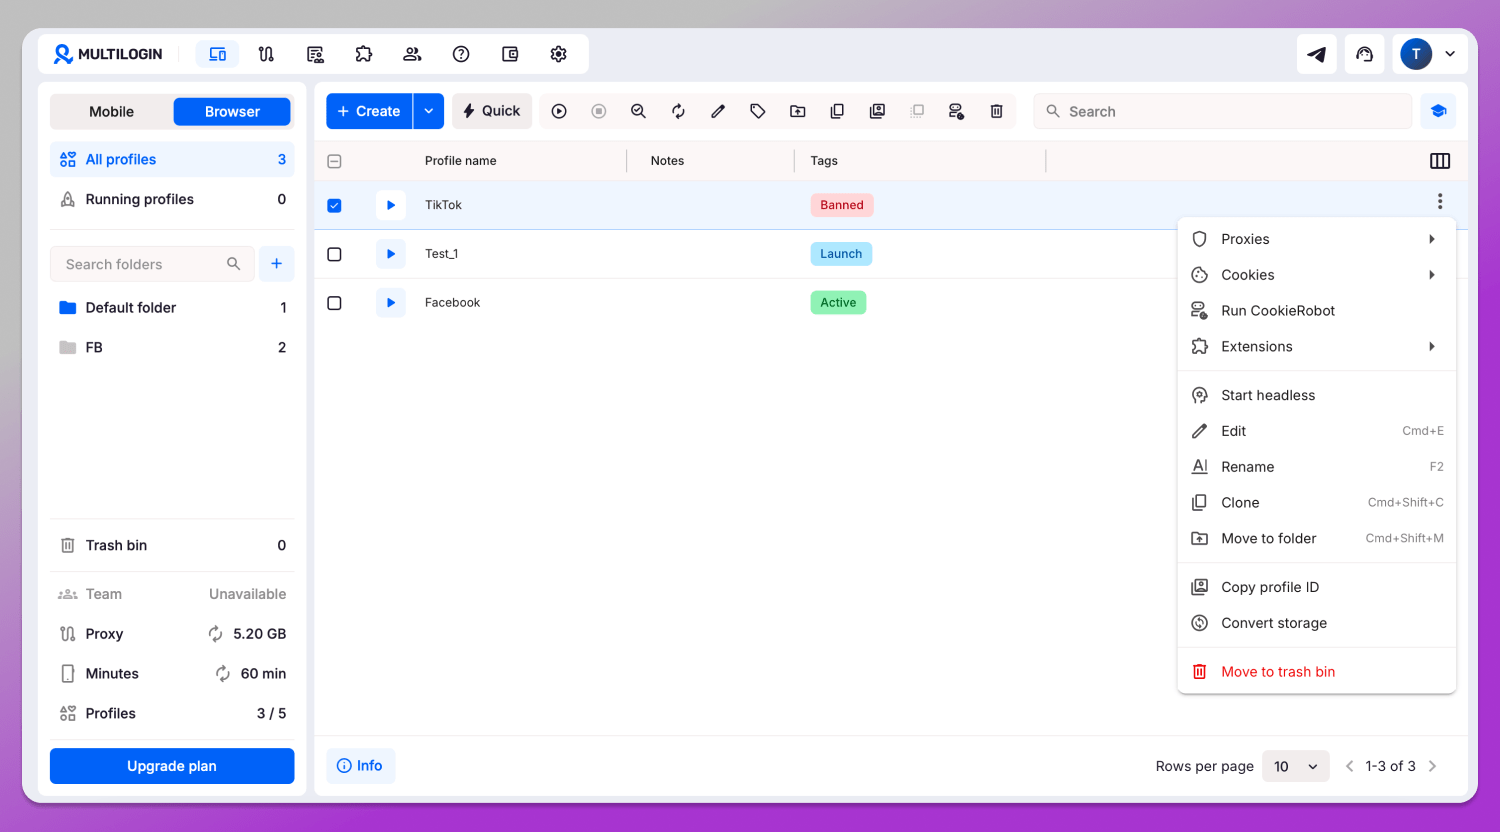Click the Telegram paper-plane icon
Viewport: 1500px width, 832px height.
[x=1317, y=54]
